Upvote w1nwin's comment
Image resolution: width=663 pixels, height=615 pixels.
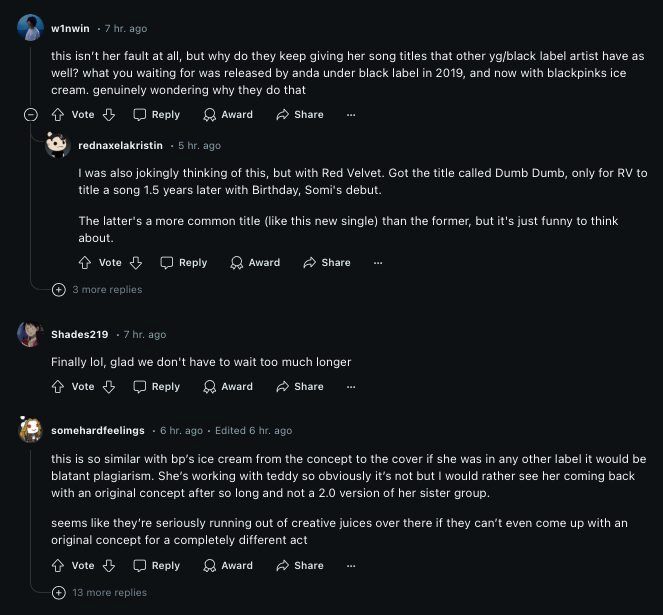58,115
